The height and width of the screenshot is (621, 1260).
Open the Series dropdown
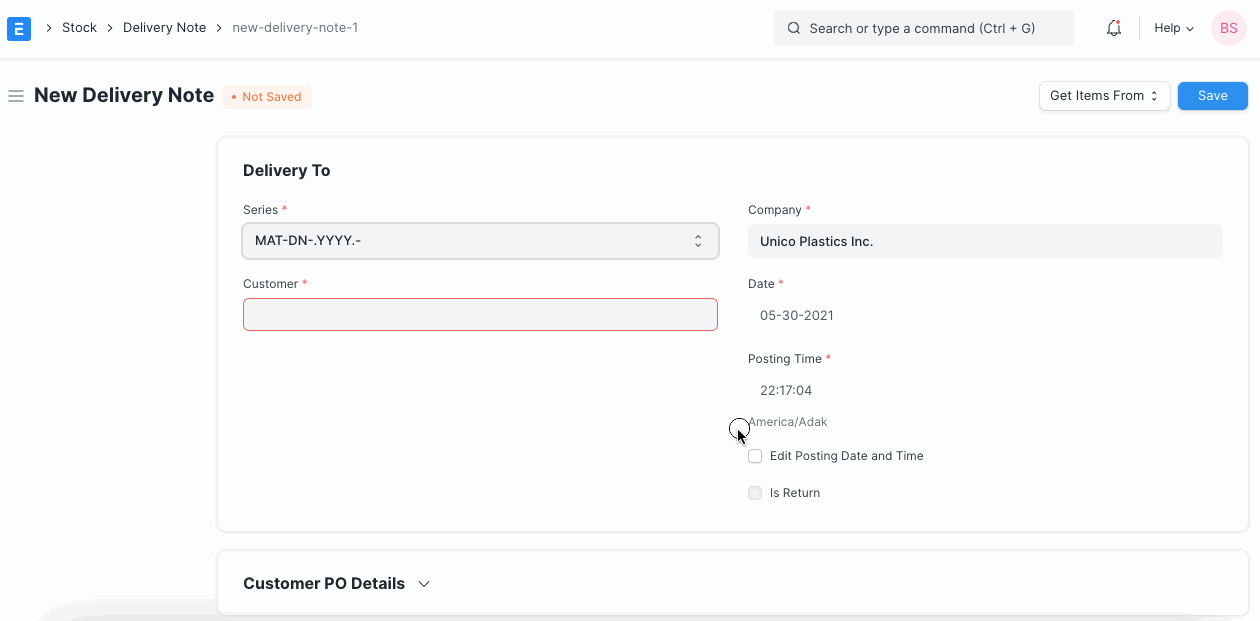480,241
